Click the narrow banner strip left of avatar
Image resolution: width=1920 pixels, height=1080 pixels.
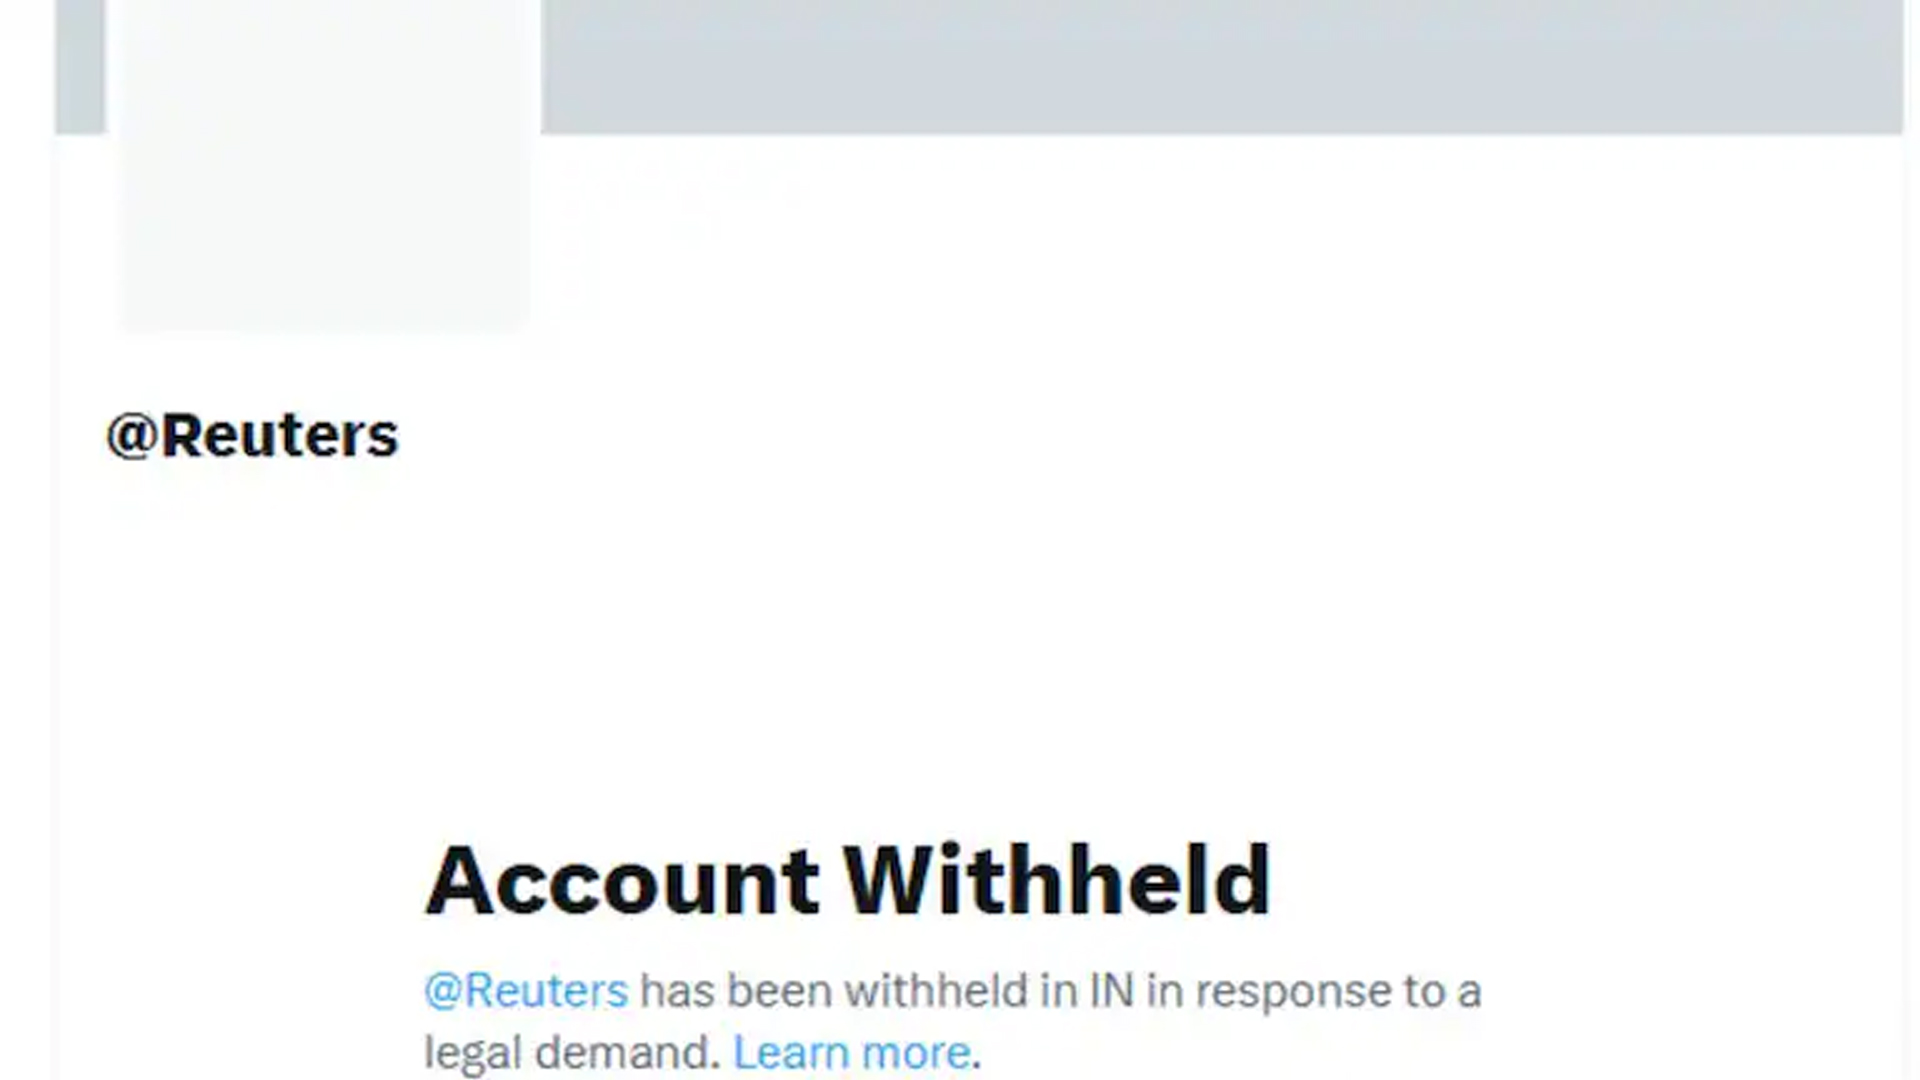[80, 67]
